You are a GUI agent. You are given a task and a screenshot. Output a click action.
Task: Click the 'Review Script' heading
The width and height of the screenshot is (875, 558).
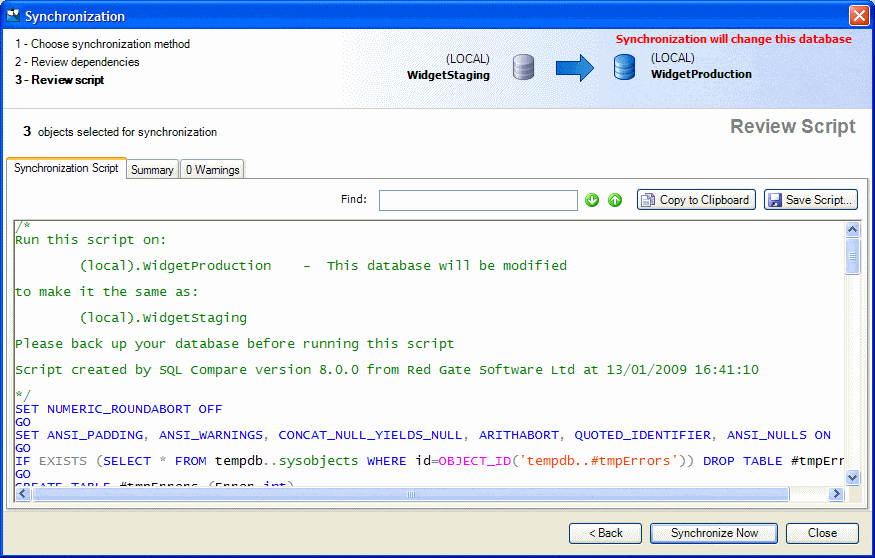tap(792, 127)
